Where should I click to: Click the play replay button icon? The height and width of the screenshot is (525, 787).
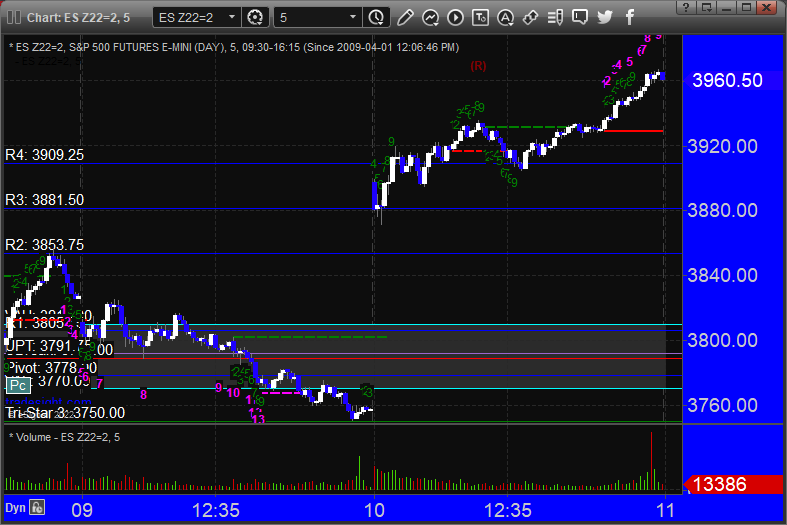click(455, 18)
